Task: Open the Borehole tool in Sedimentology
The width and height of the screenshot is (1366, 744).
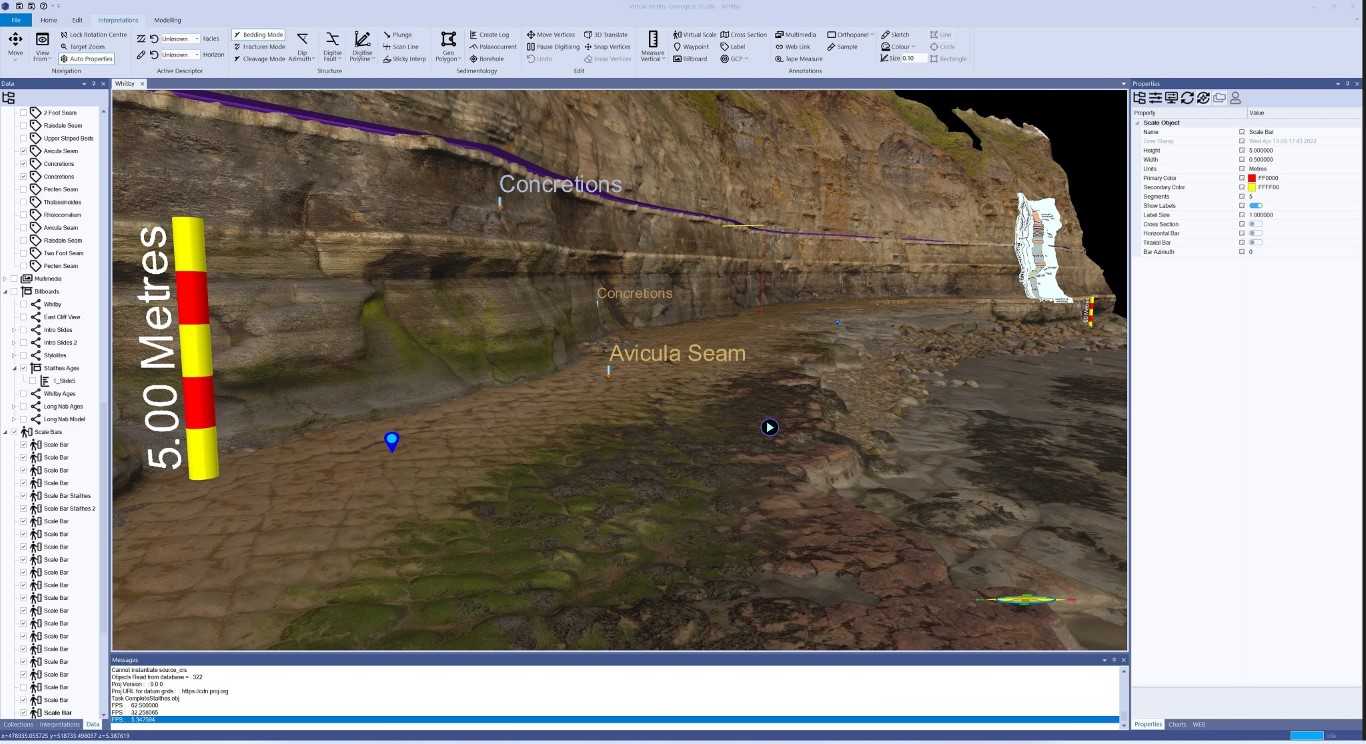Action: 487,58
